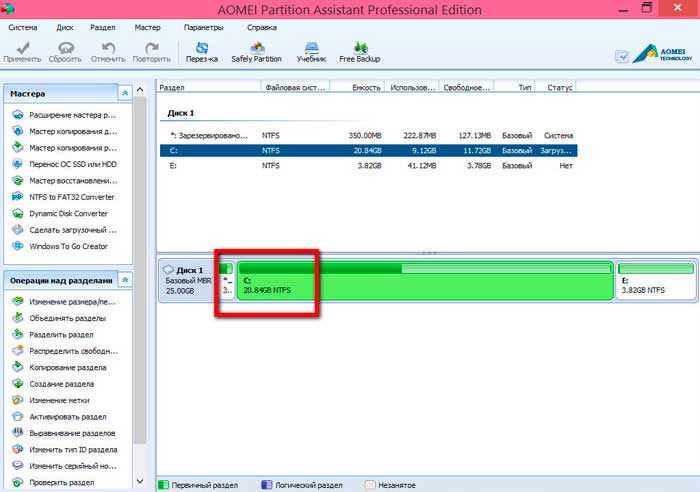Open Мастер восстановления wizard
Image resolution: width=700 pixels, height=492 pixels.
(65, 181)
